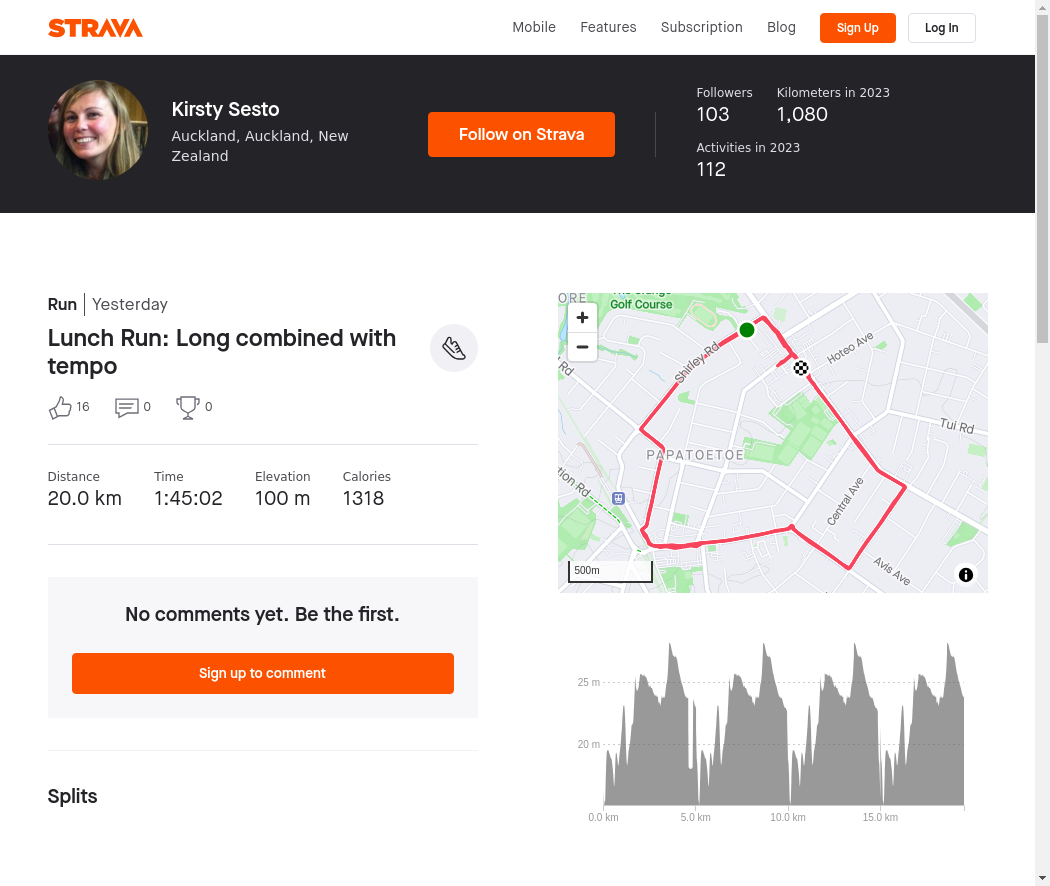Click Follow on Strava button

coord(521,135)
